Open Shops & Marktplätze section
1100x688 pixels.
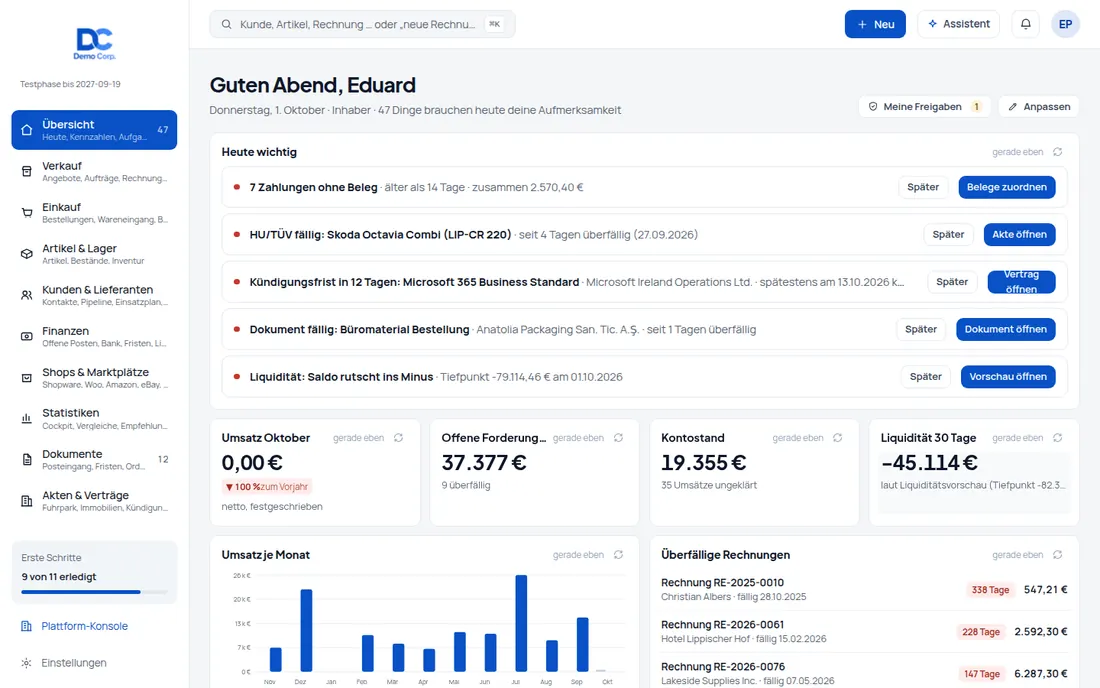pos(94,378)
